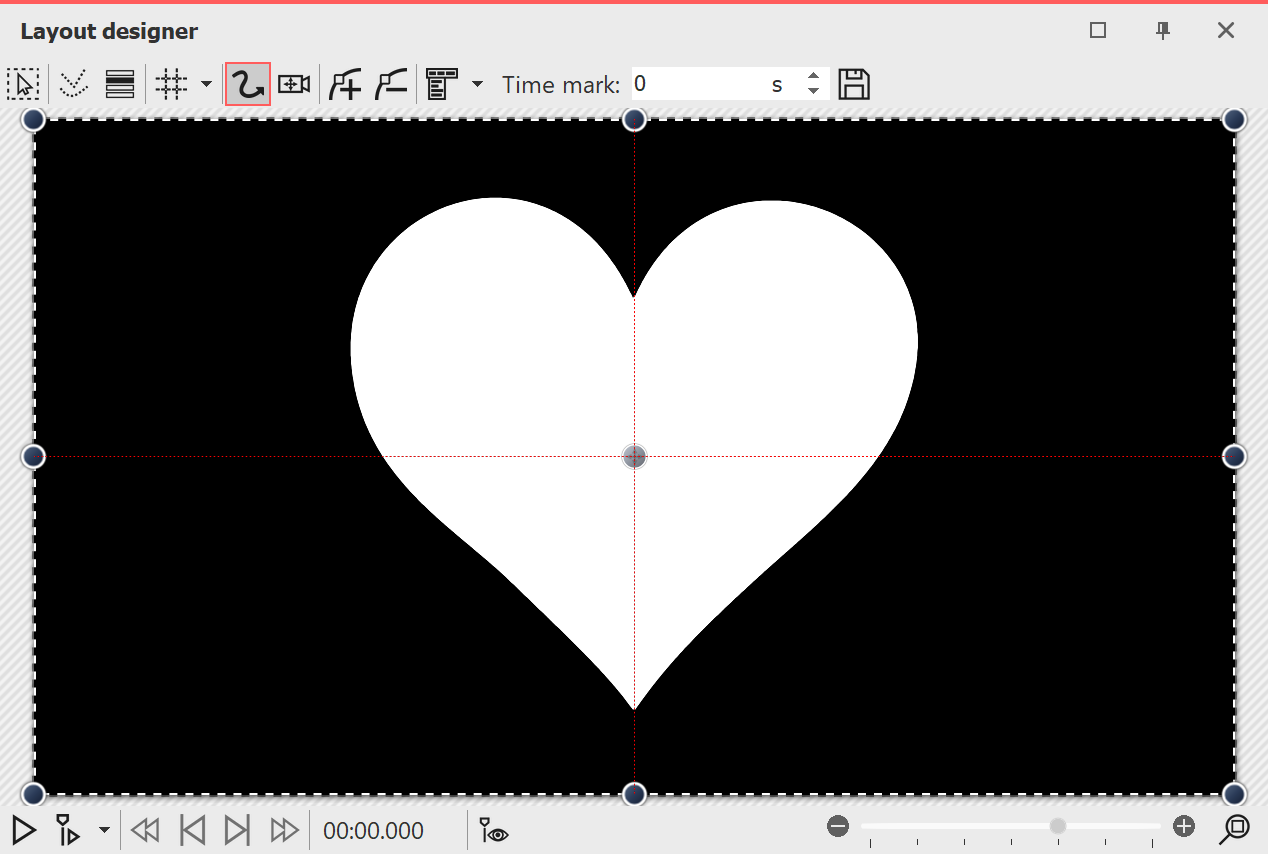Pin the Layout designer window

(1162, 31)
